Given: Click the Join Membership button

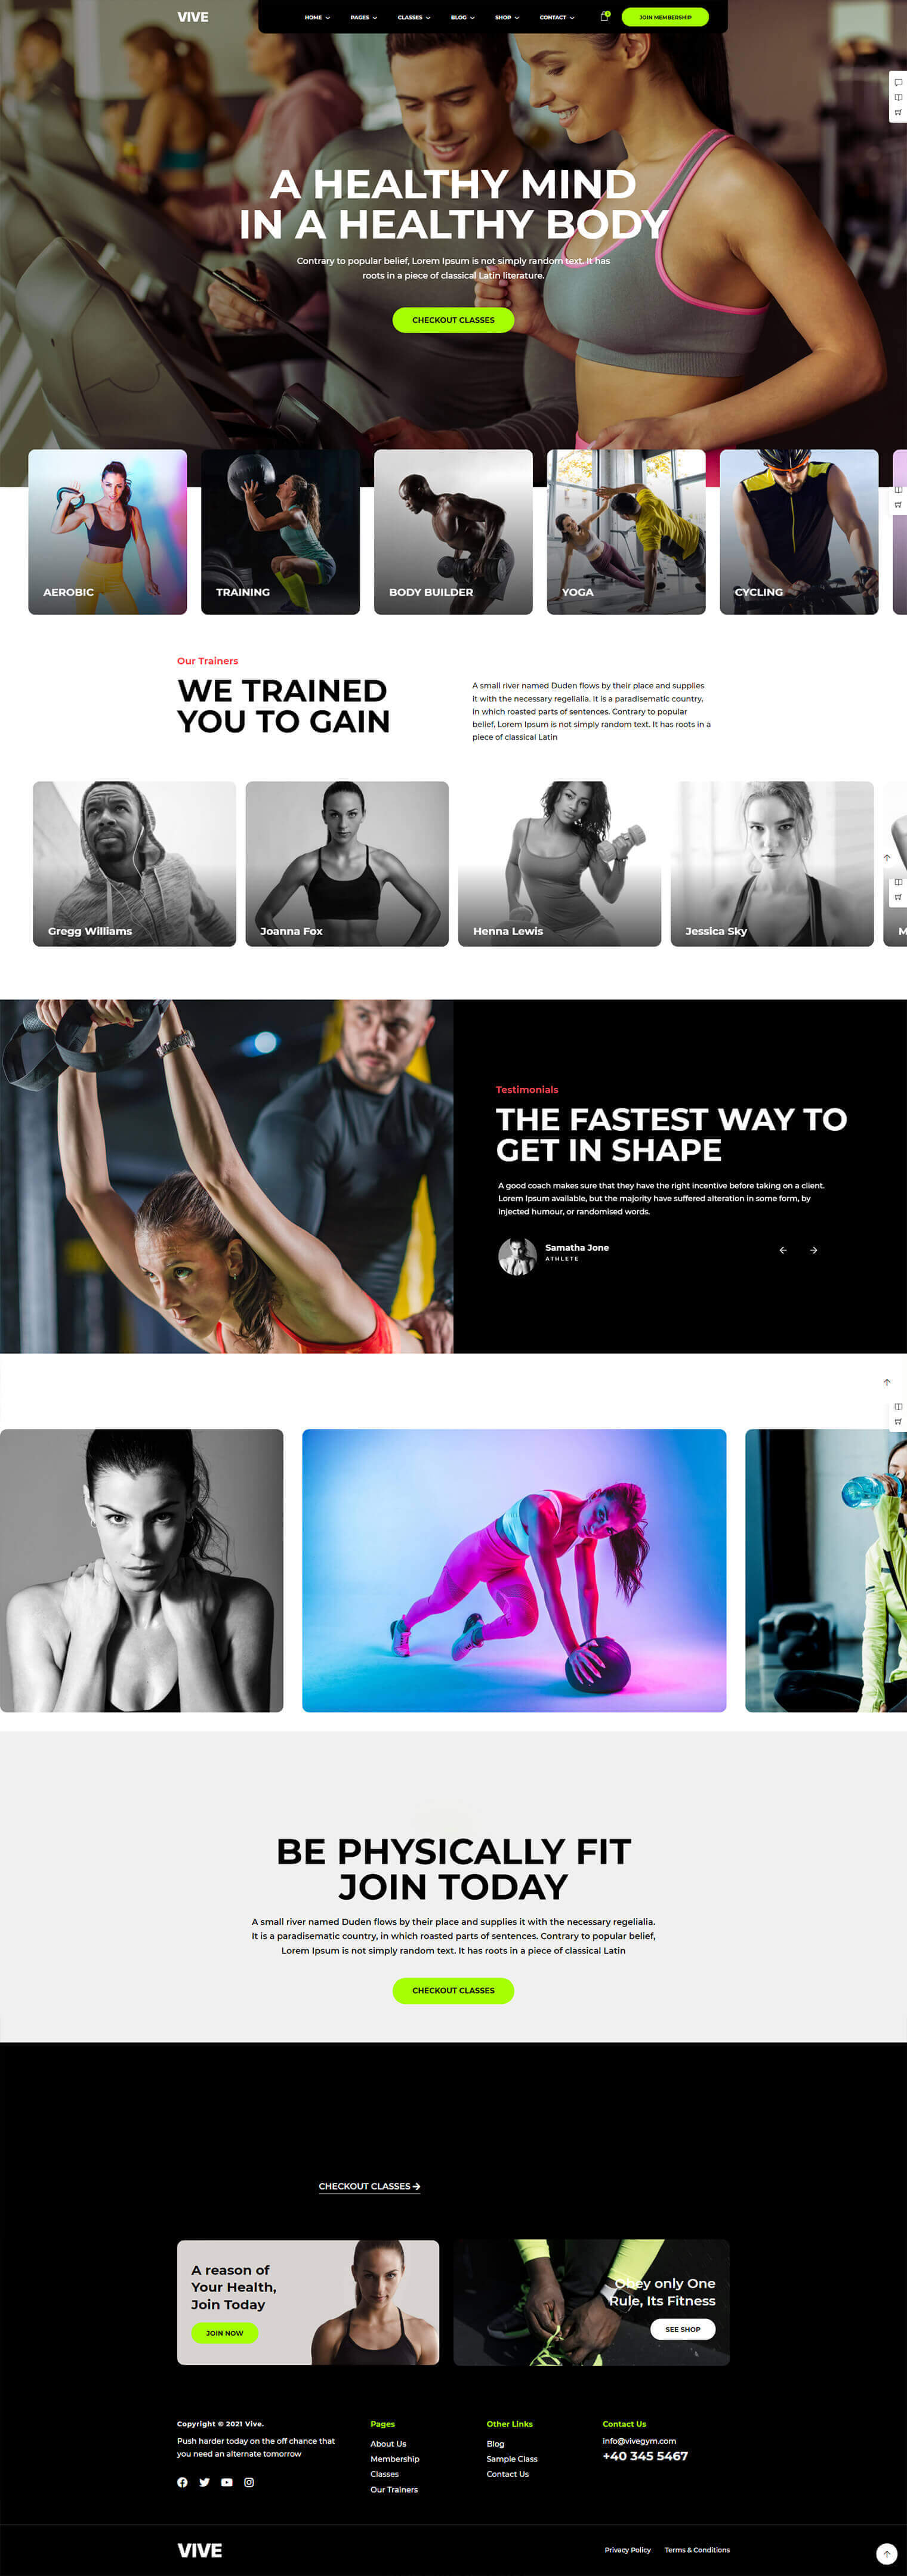Looking at the screenshot, I should click(665, 17).
